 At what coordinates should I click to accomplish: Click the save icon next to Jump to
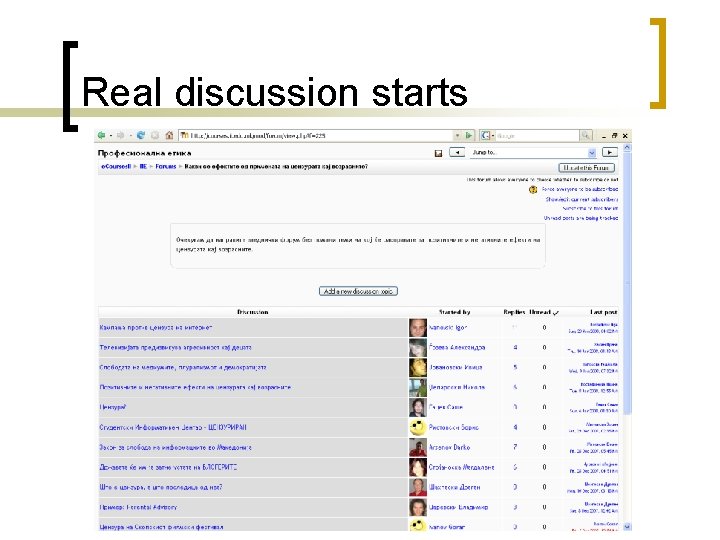tap(438, 153)
